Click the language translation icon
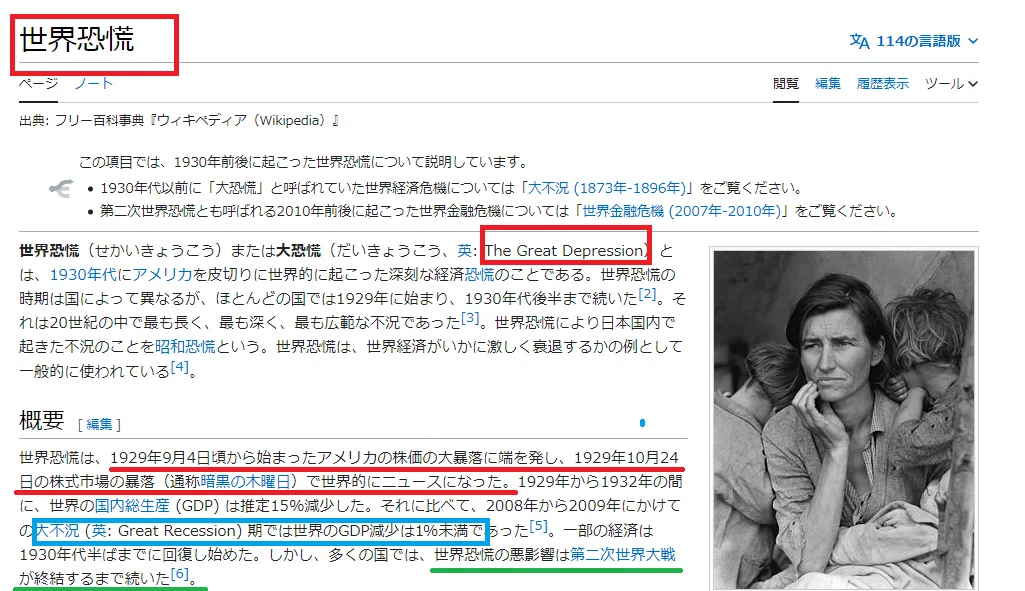The height and width of the screenshot is (591, 1025). tap(859, 41)
